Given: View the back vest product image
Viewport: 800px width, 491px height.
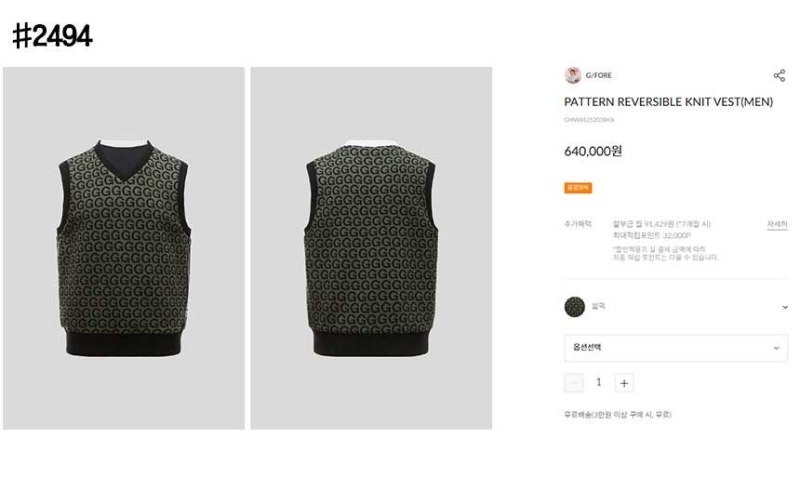Looking at the screenshot, I should tap(371, 248).
